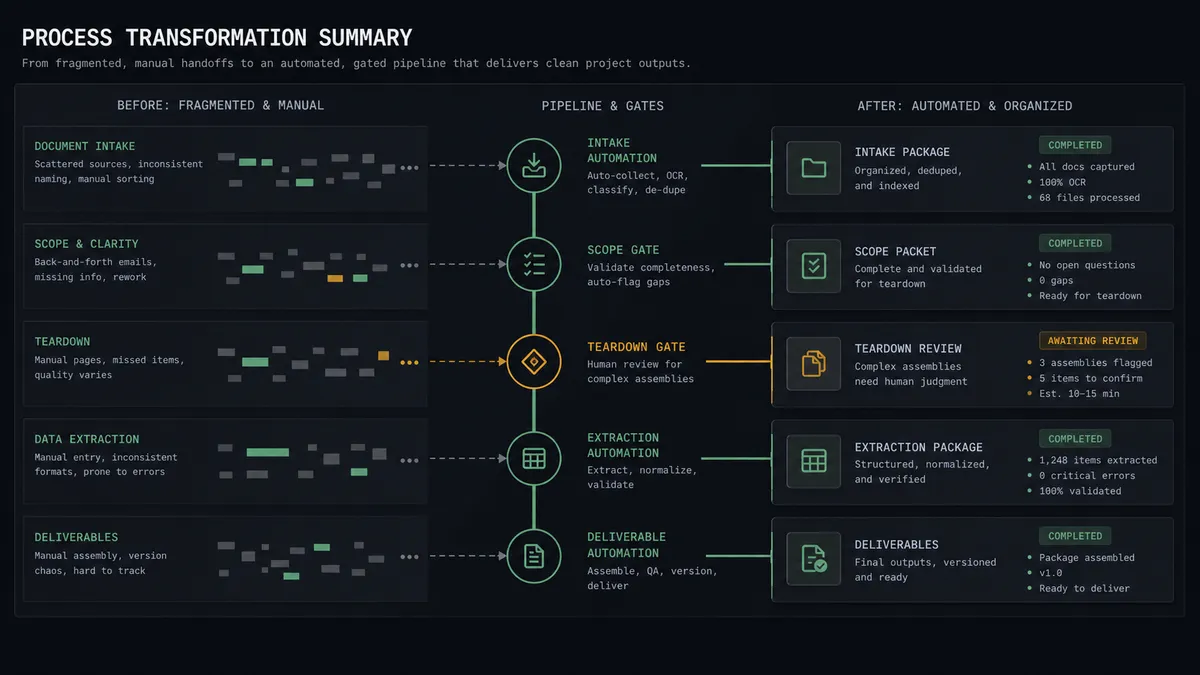Open the Intake Package folder icon
1200x675 pixels.
(x=814, y=168)
